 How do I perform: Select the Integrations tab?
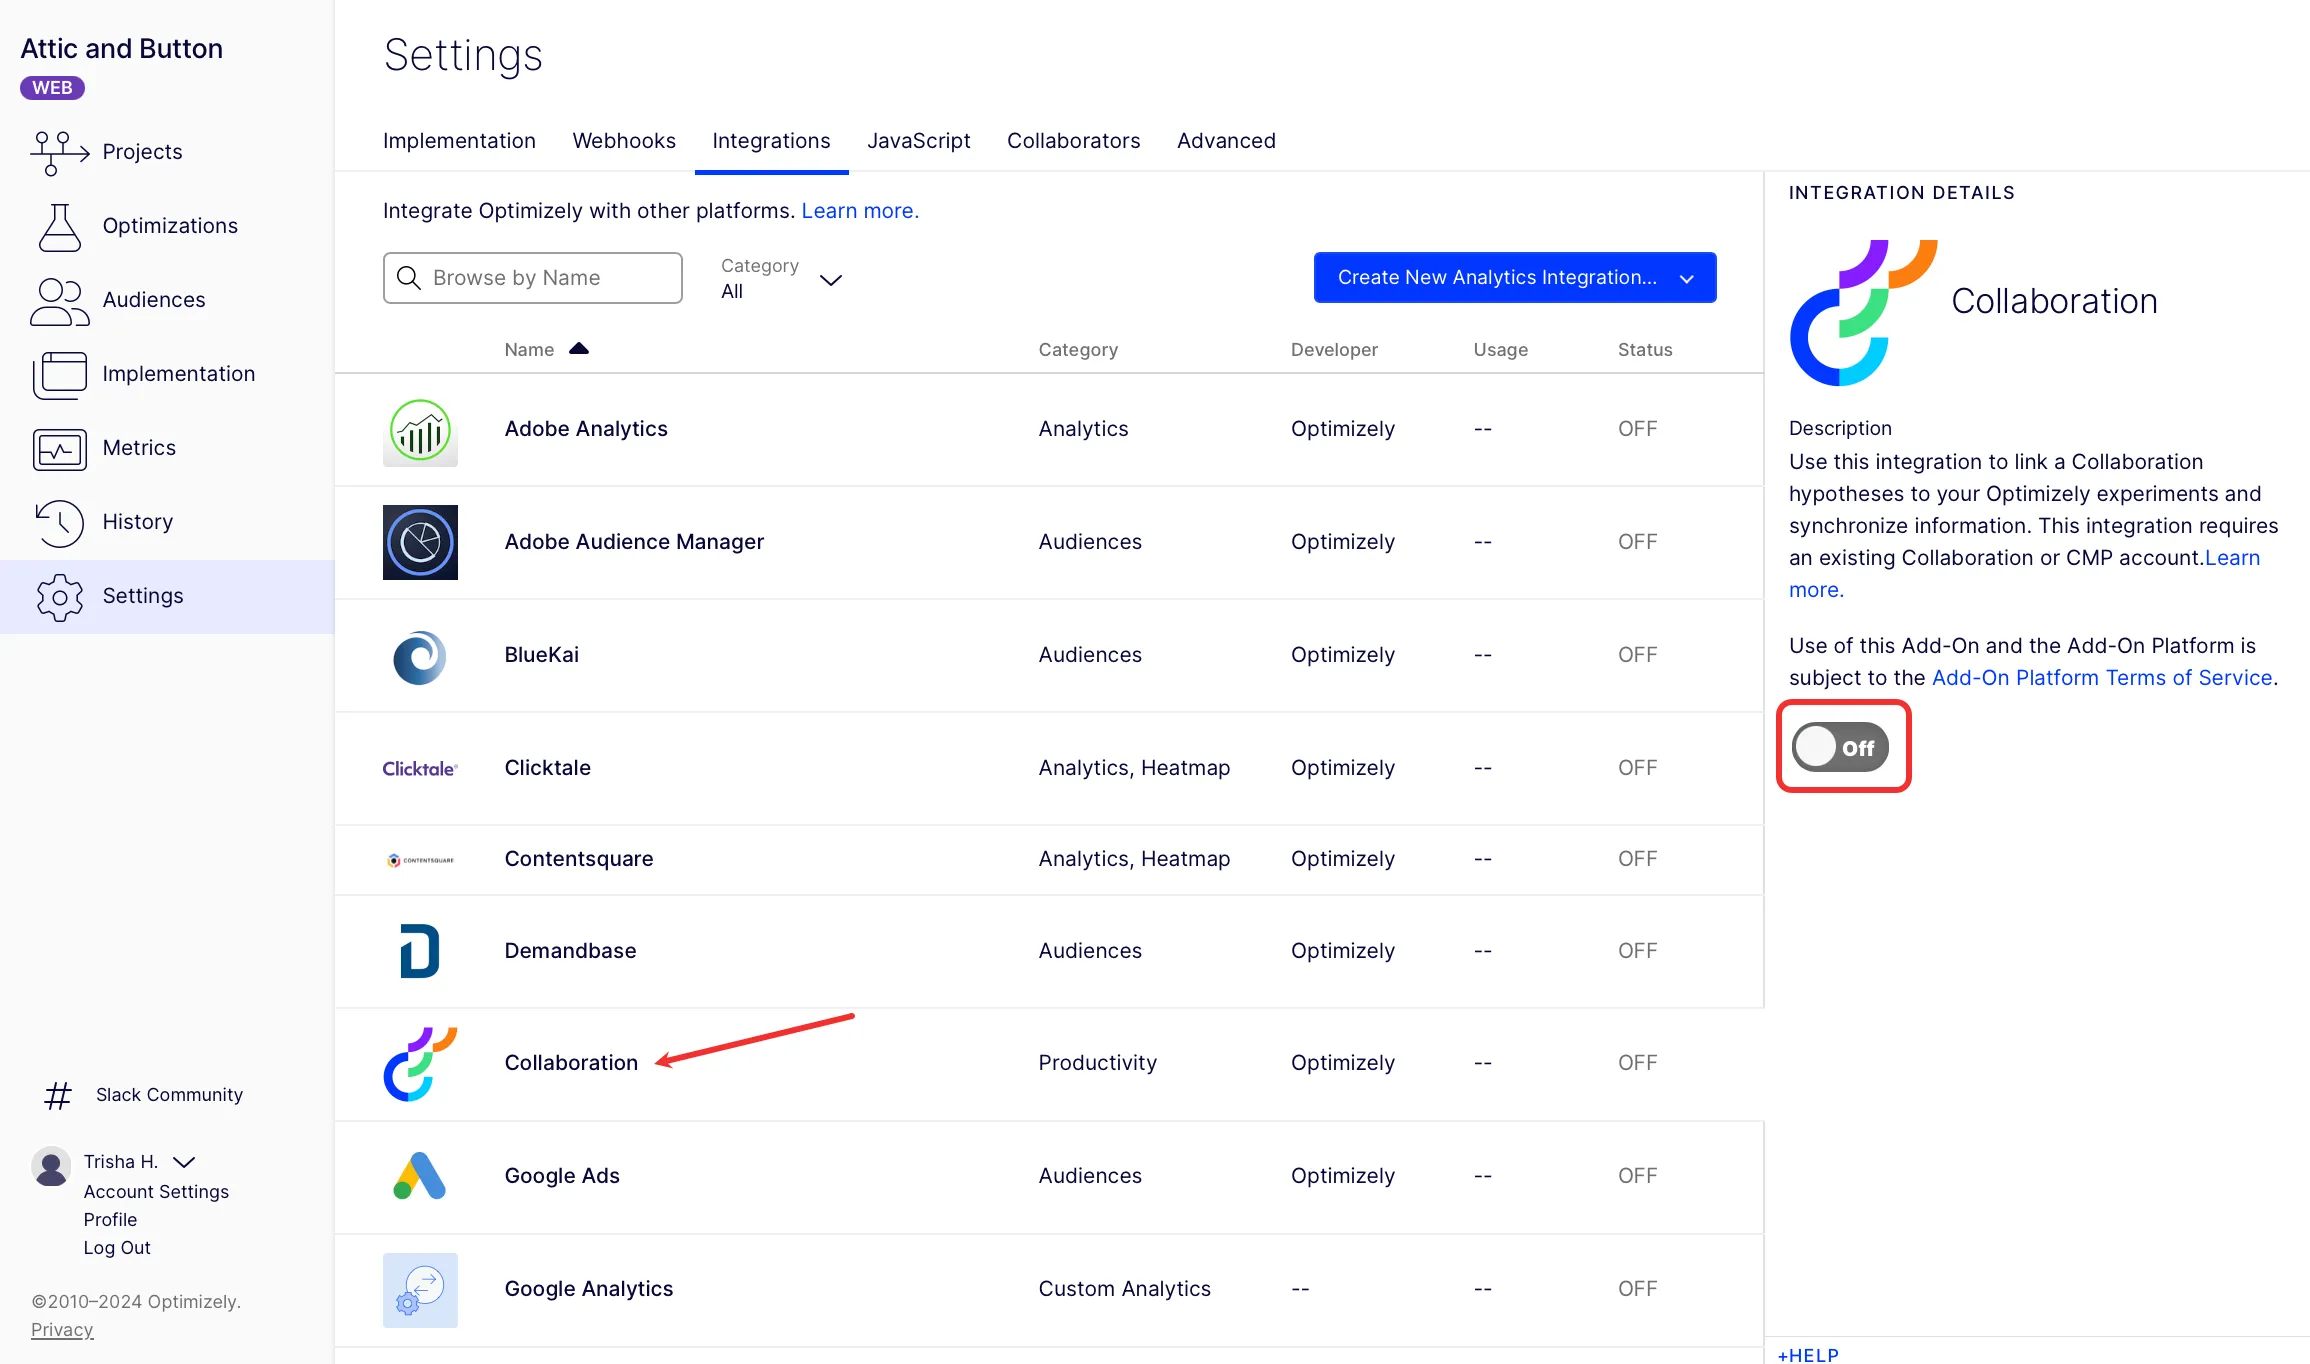point(771,141)
